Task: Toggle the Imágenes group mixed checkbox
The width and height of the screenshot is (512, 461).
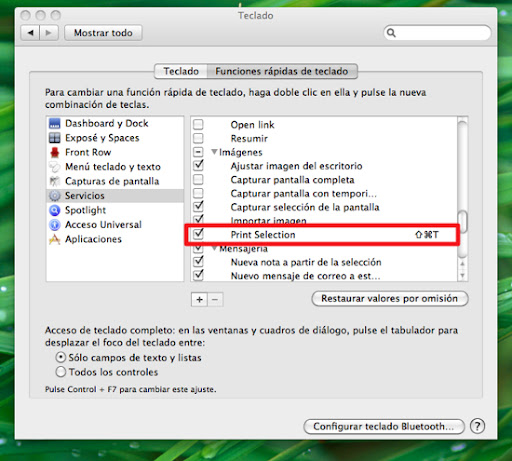Action: click(x=198, y=152)
